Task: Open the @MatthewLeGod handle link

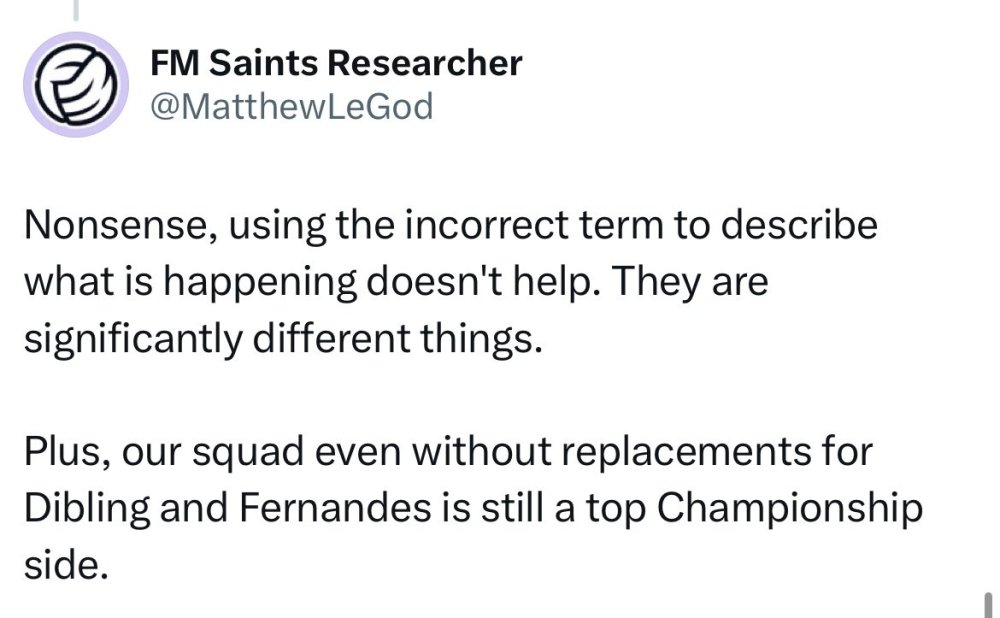Action: [291, 105]
